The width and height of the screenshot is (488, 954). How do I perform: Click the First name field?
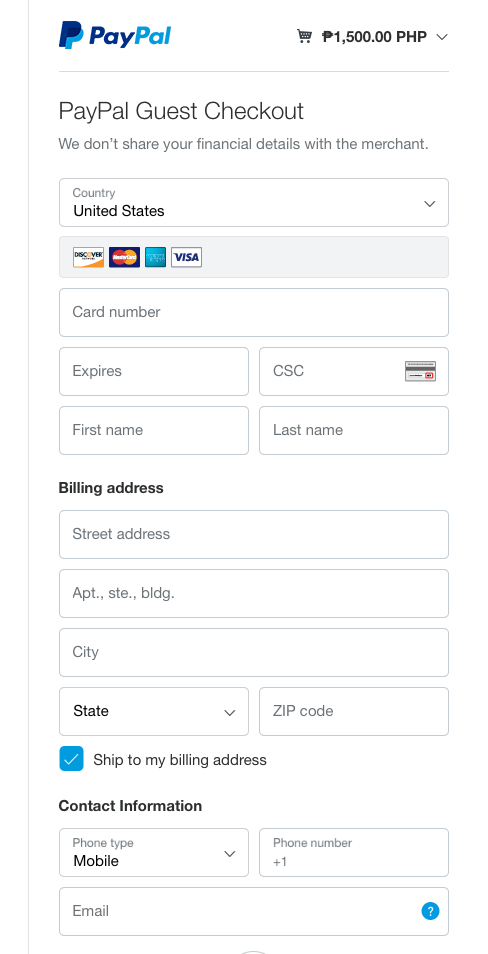pyautogui.click(x=154, y=430)
